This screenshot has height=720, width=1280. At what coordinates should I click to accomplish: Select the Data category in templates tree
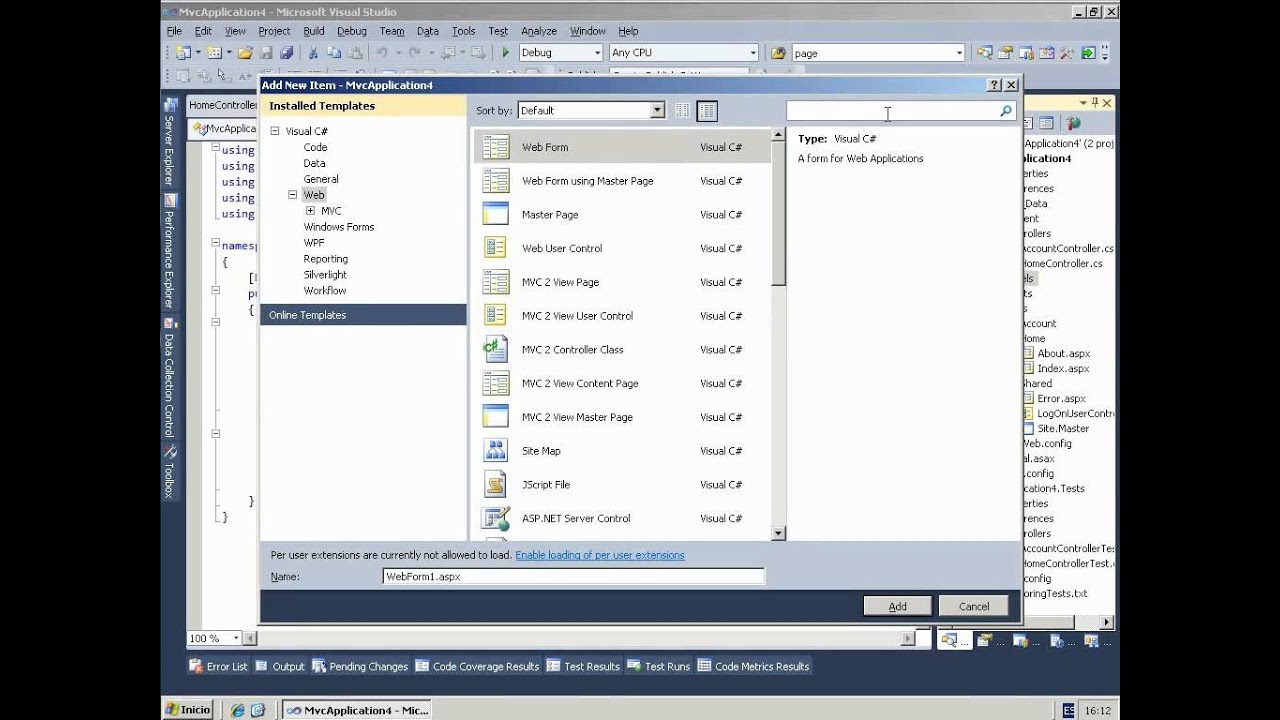[x=314, y=163]
